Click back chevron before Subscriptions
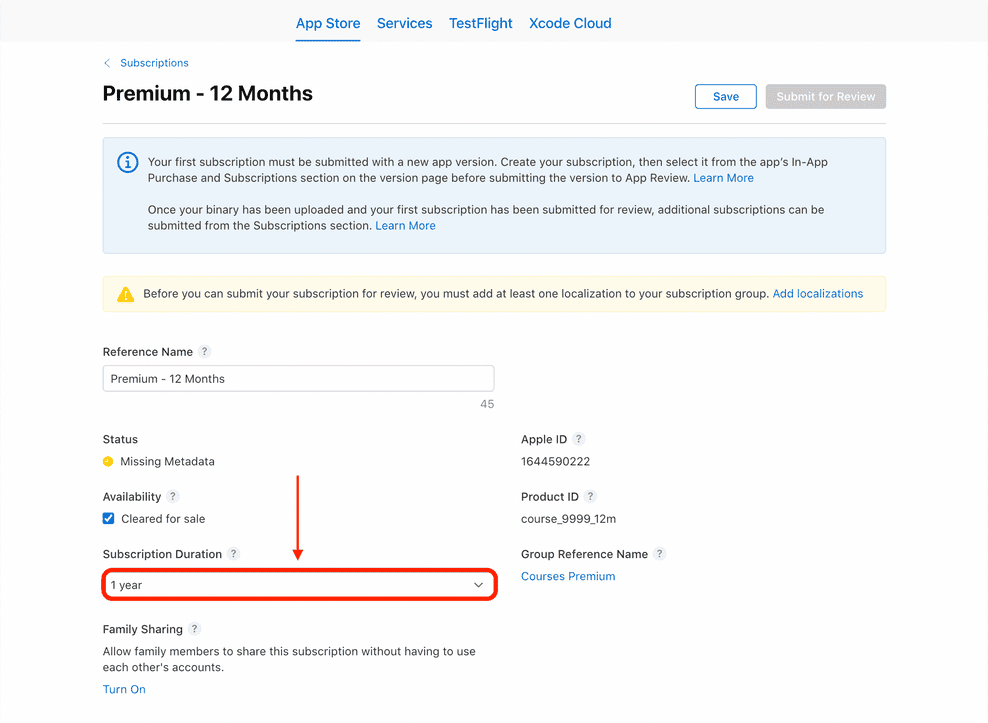This screenshot has width=988, height=723. (x=107, y=63)
